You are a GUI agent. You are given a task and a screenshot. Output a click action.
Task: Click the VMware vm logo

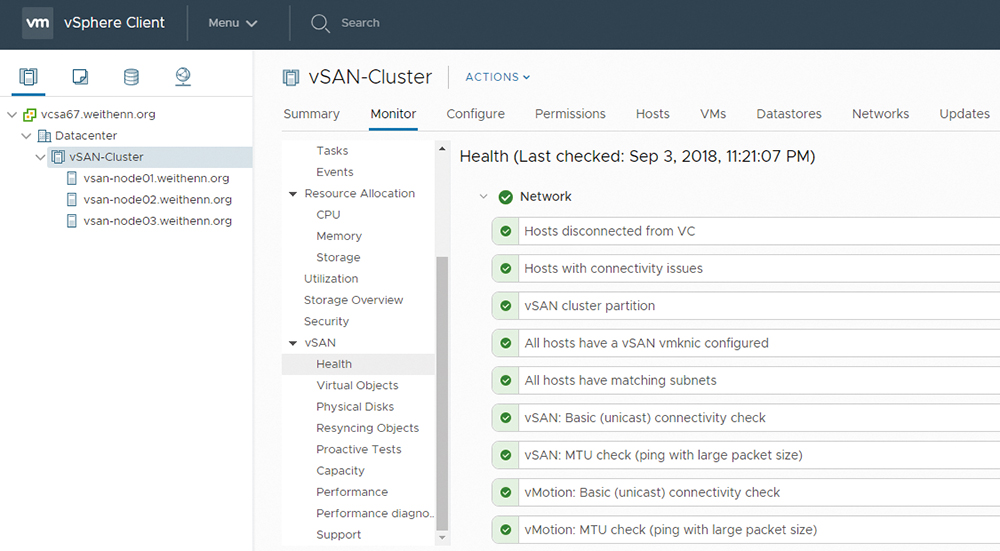point(38,23)
